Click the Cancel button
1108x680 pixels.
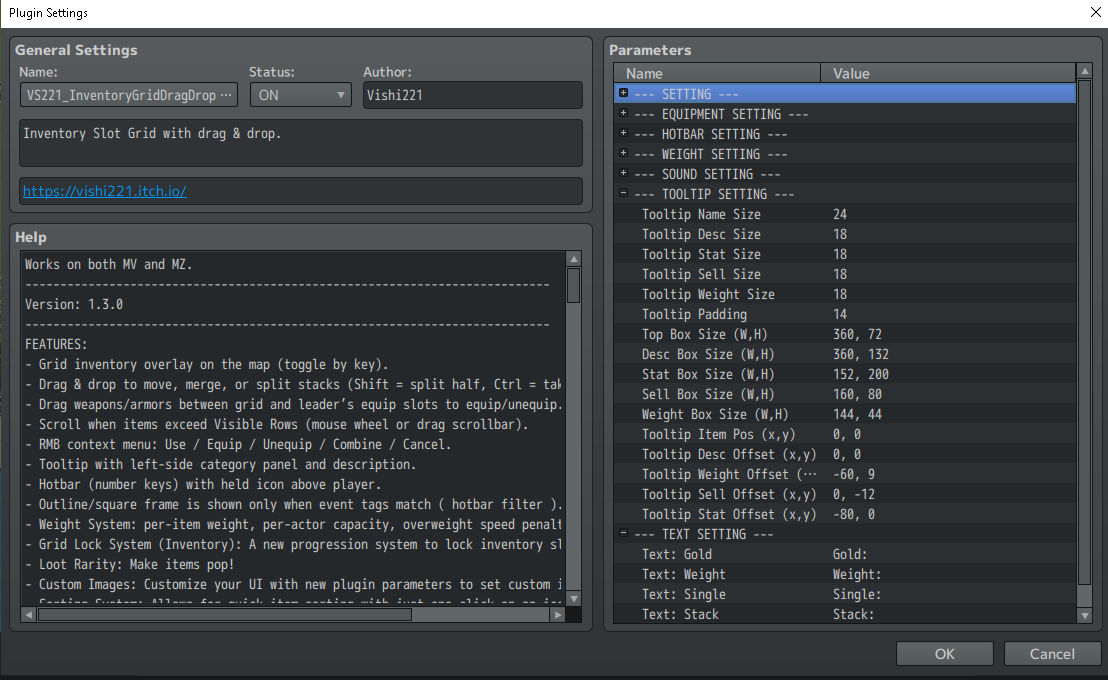1052,654
